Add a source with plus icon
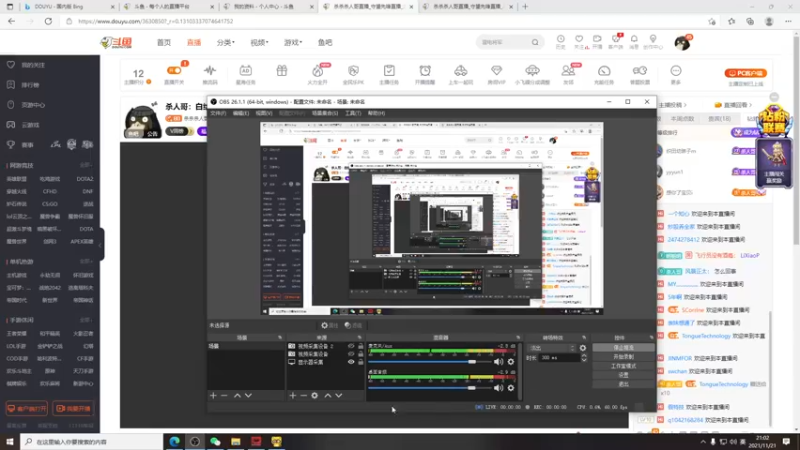Image resolution: width=800 pixels, height=450 pixels. 292,395
